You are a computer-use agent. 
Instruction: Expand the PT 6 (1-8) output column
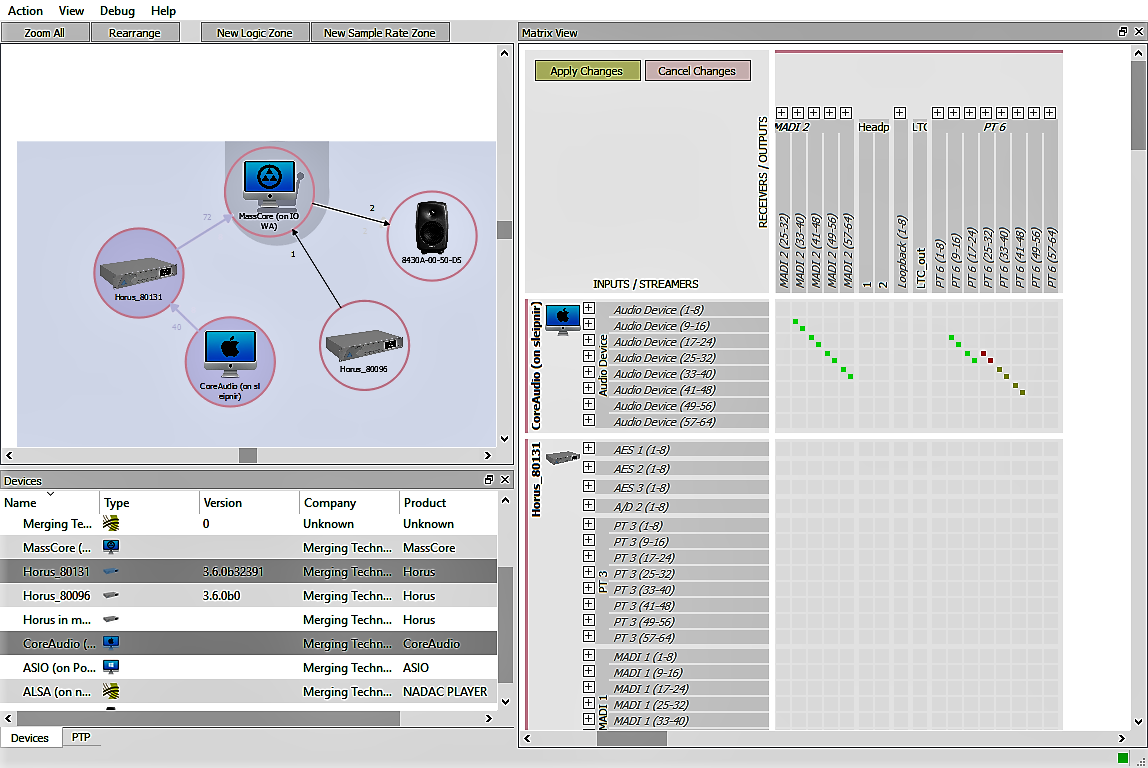coord(938,113)
